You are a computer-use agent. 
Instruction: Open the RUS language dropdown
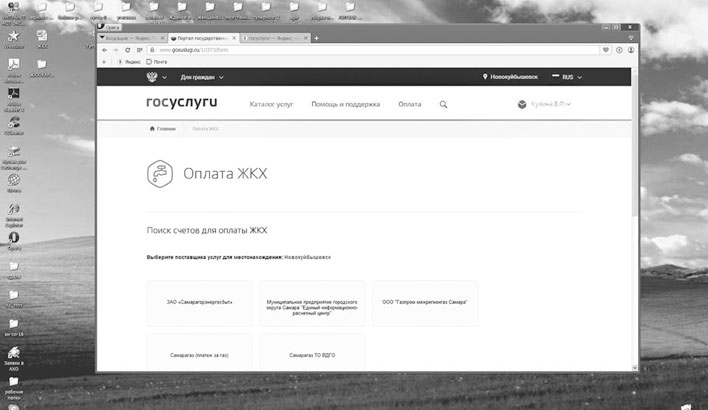tap(567, 77)
